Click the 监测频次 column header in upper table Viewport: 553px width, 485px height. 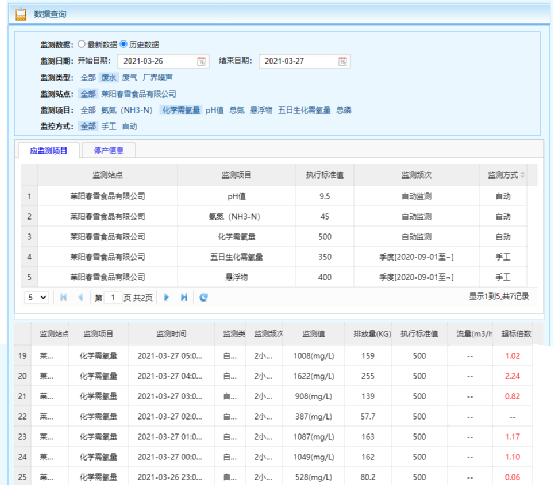417,175
